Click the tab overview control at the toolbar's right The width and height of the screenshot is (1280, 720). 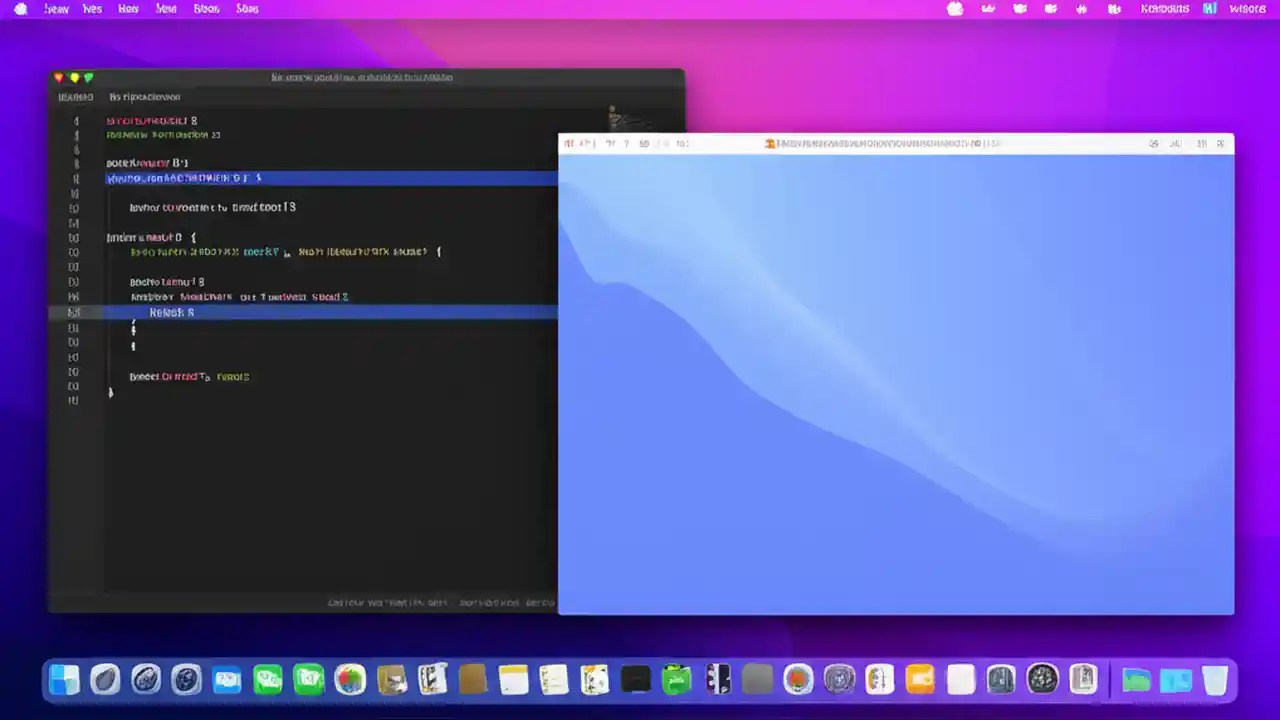point(1220,143)
